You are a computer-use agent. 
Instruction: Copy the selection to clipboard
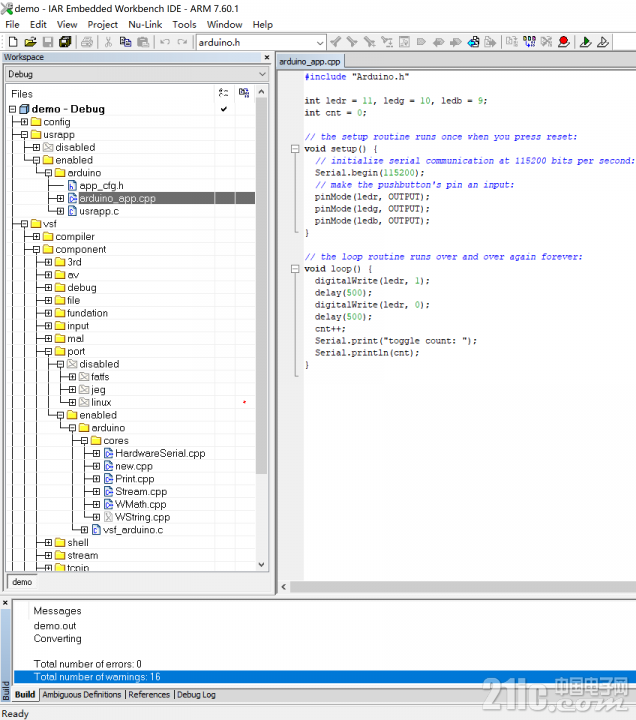click(125, 42)
